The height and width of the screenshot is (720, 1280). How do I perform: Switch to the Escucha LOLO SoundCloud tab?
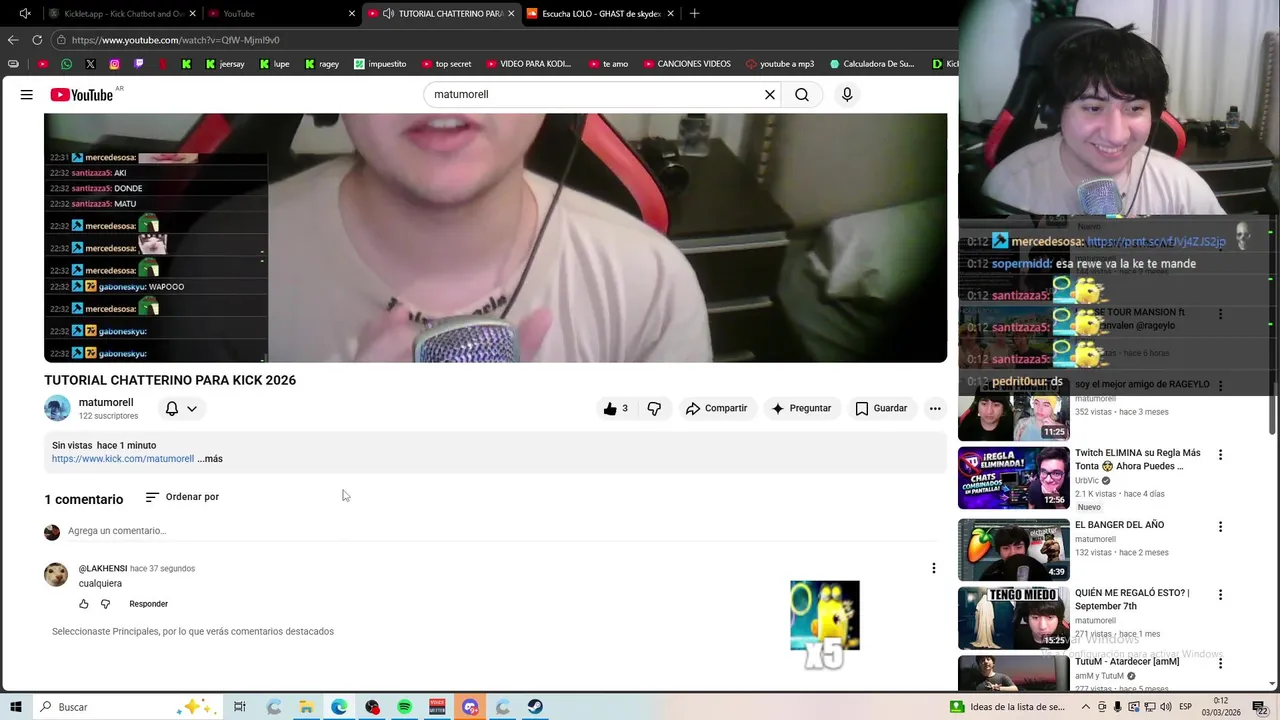click(x=600, y=14)
